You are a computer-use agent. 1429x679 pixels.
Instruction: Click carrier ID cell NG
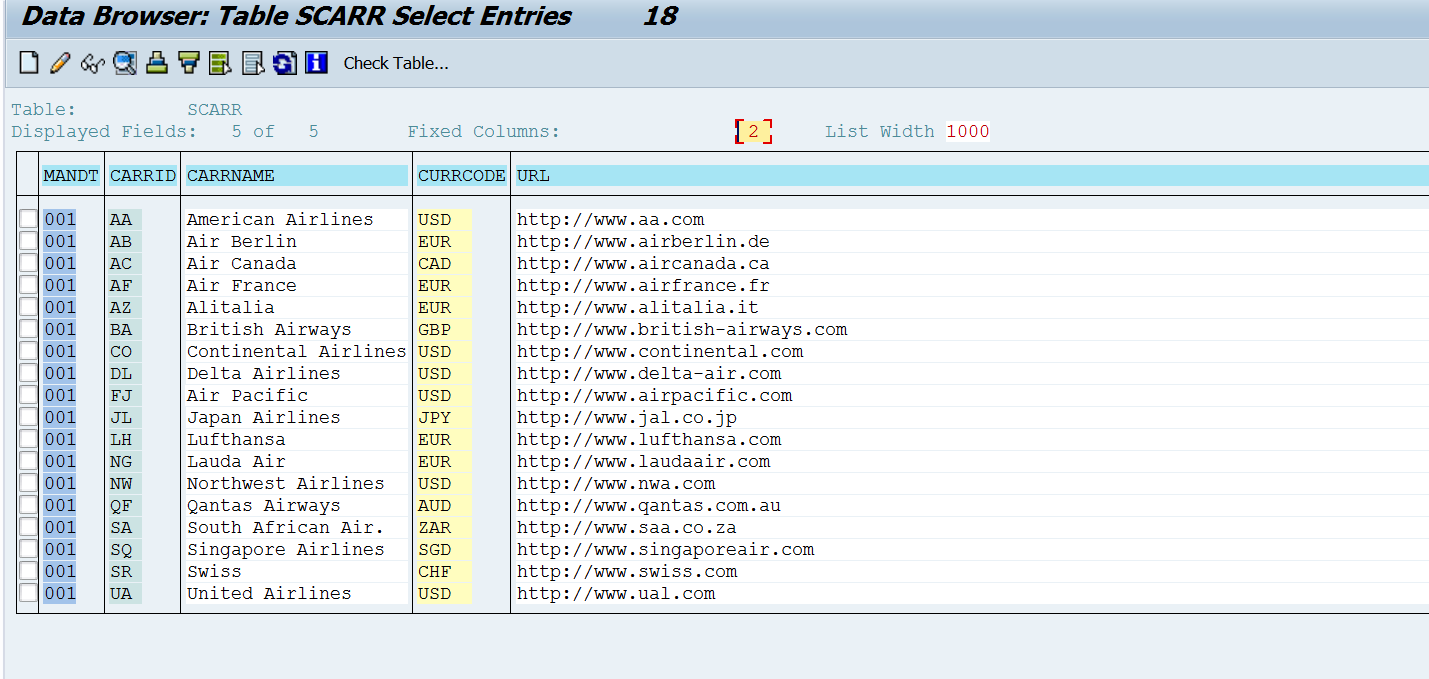pyautogui.click(x=125, y=461)
